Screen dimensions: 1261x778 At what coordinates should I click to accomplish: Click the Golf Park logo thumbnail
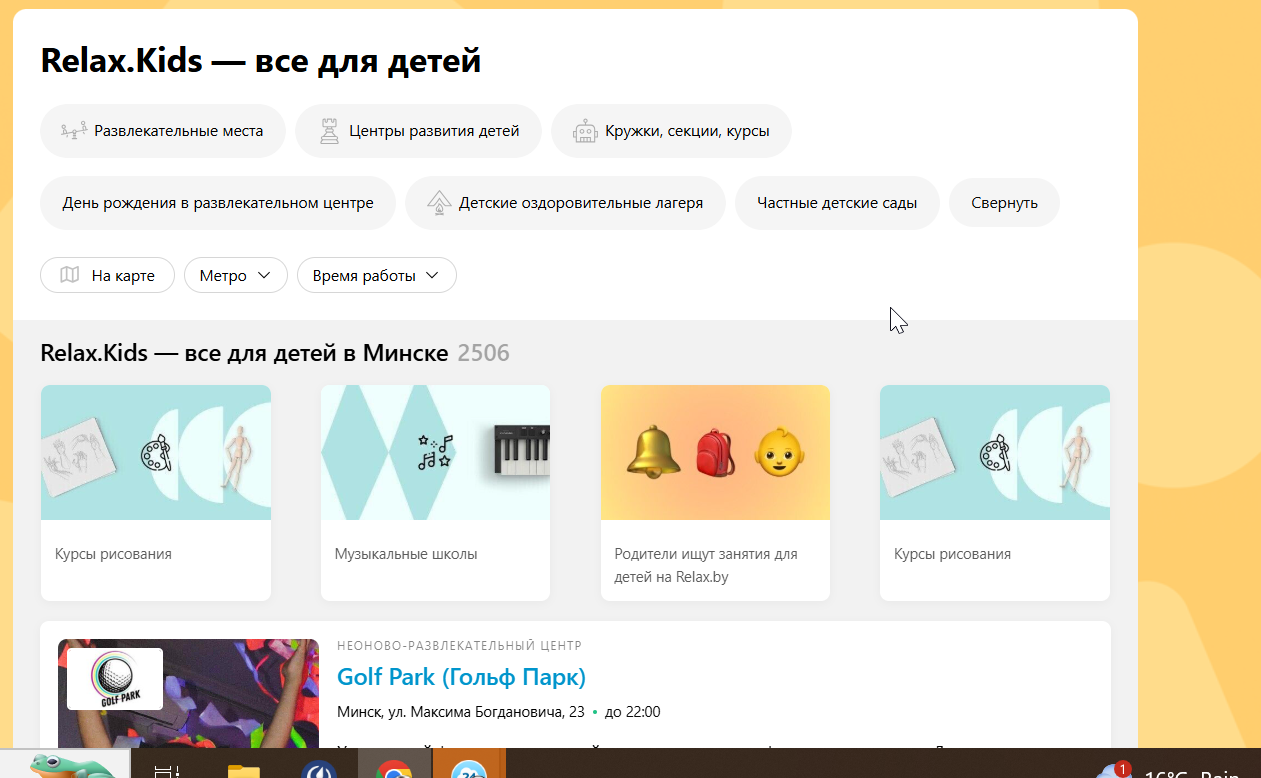pyautogui.click(x=115, y=679)
